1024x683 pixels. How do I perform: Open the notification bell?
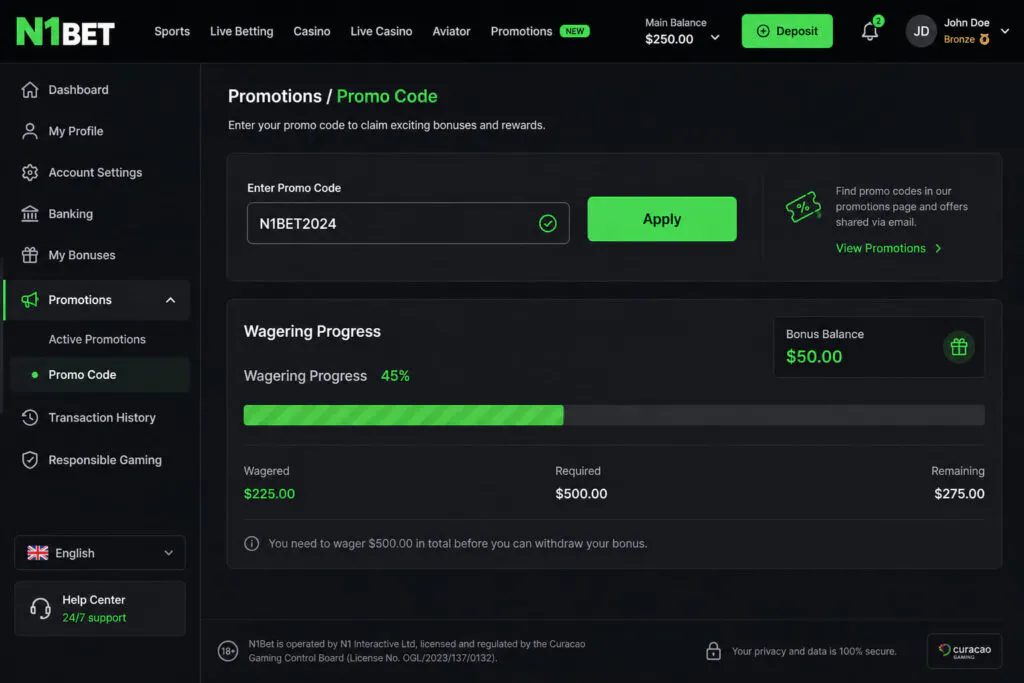pos(870,31)
